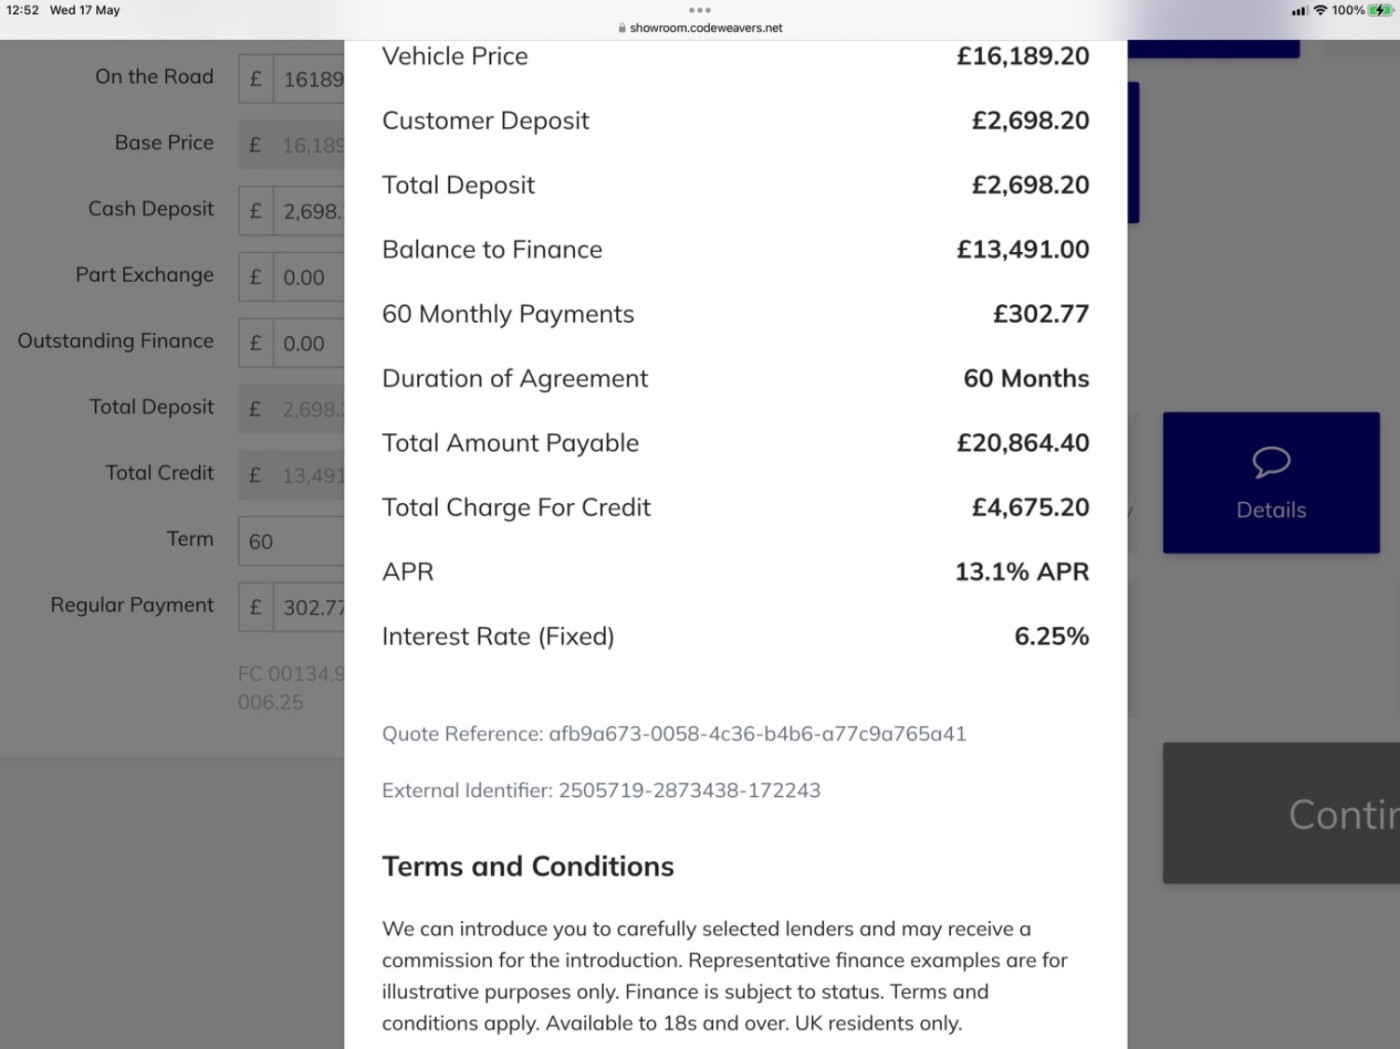Open the Details button
Viewport: 1400px width, 1049px height.
tap(1271, 482)
